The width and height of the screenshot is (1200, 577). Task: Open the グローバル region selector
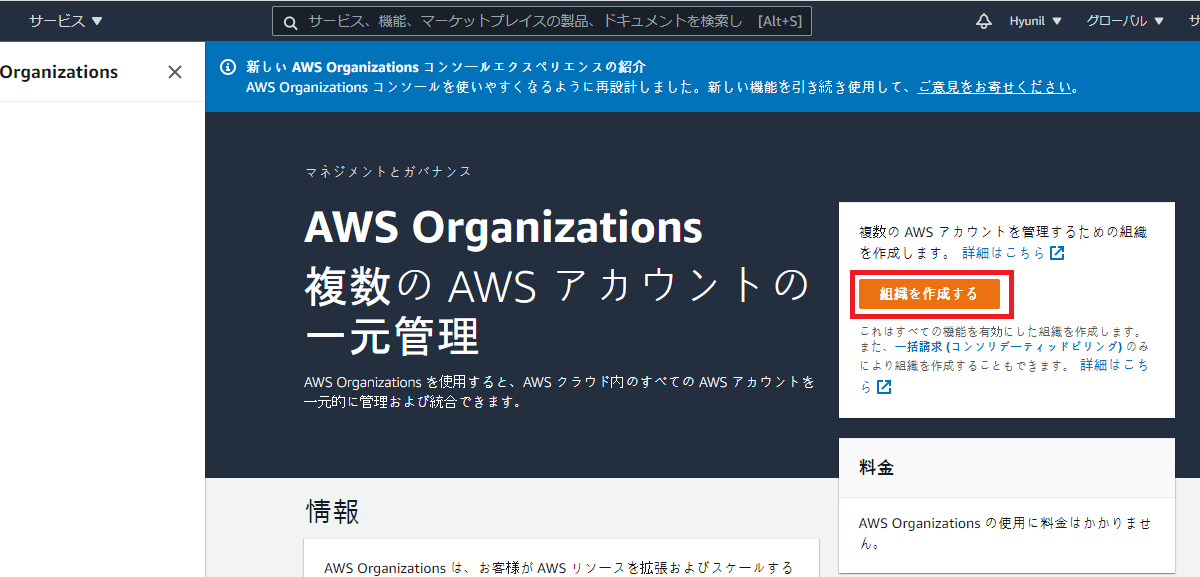tap(1125, 21)
